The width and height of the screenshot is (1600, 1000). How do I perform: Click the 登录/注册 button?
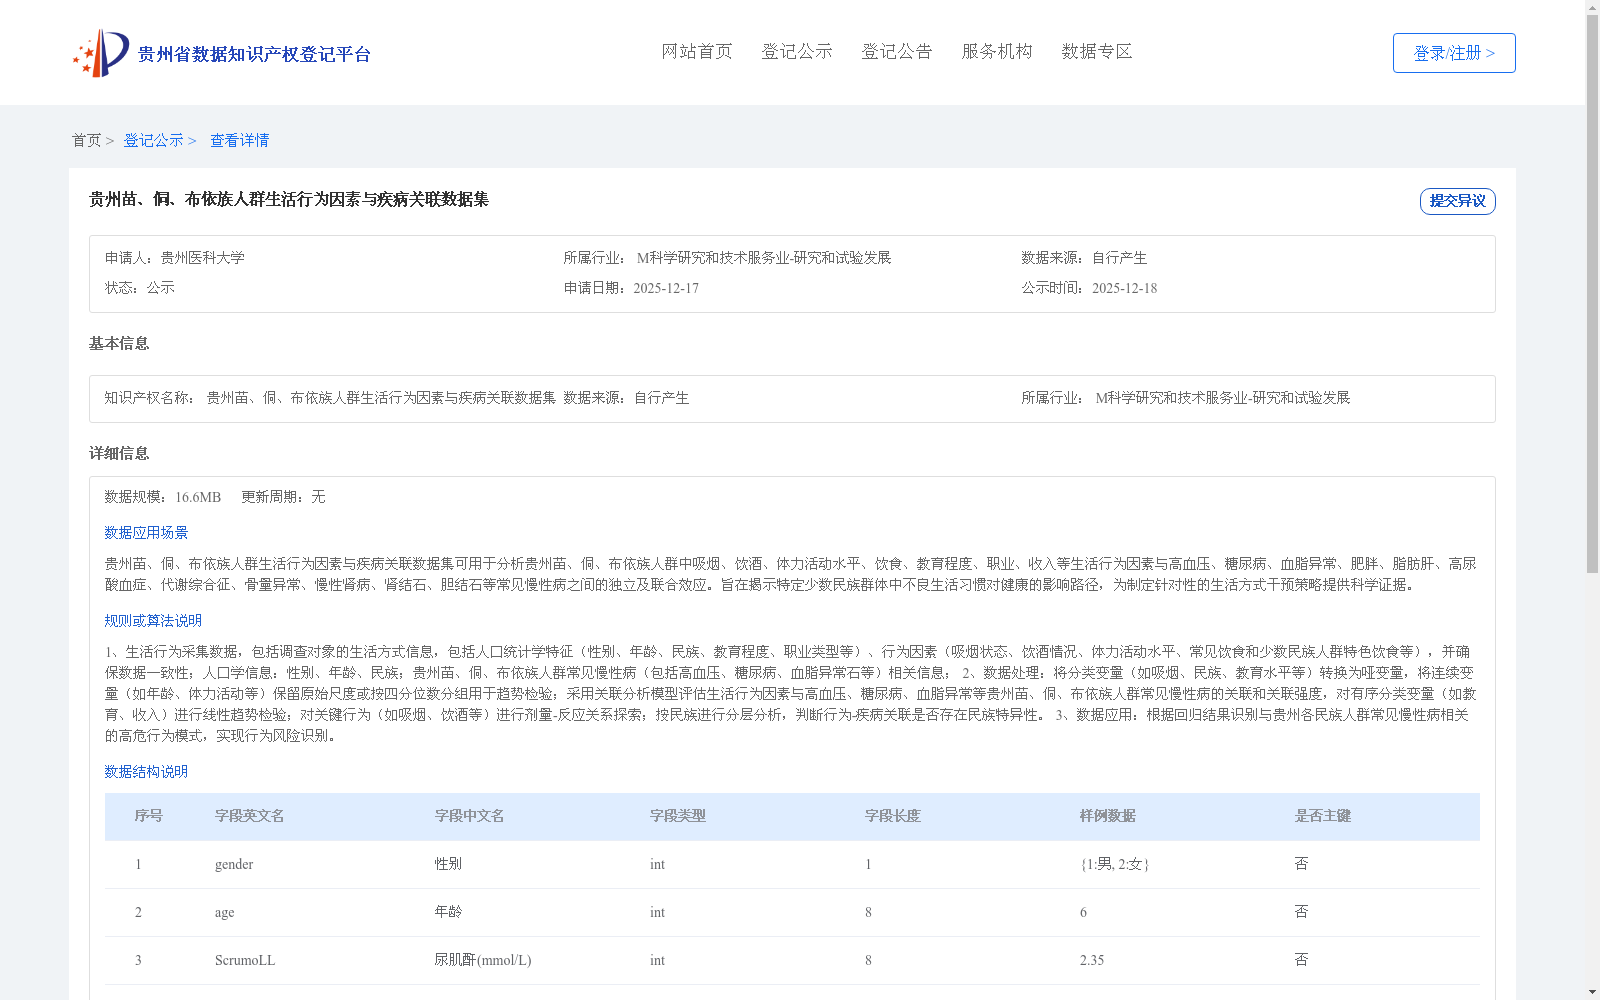pyautogui.click(x=1454, y=53)
